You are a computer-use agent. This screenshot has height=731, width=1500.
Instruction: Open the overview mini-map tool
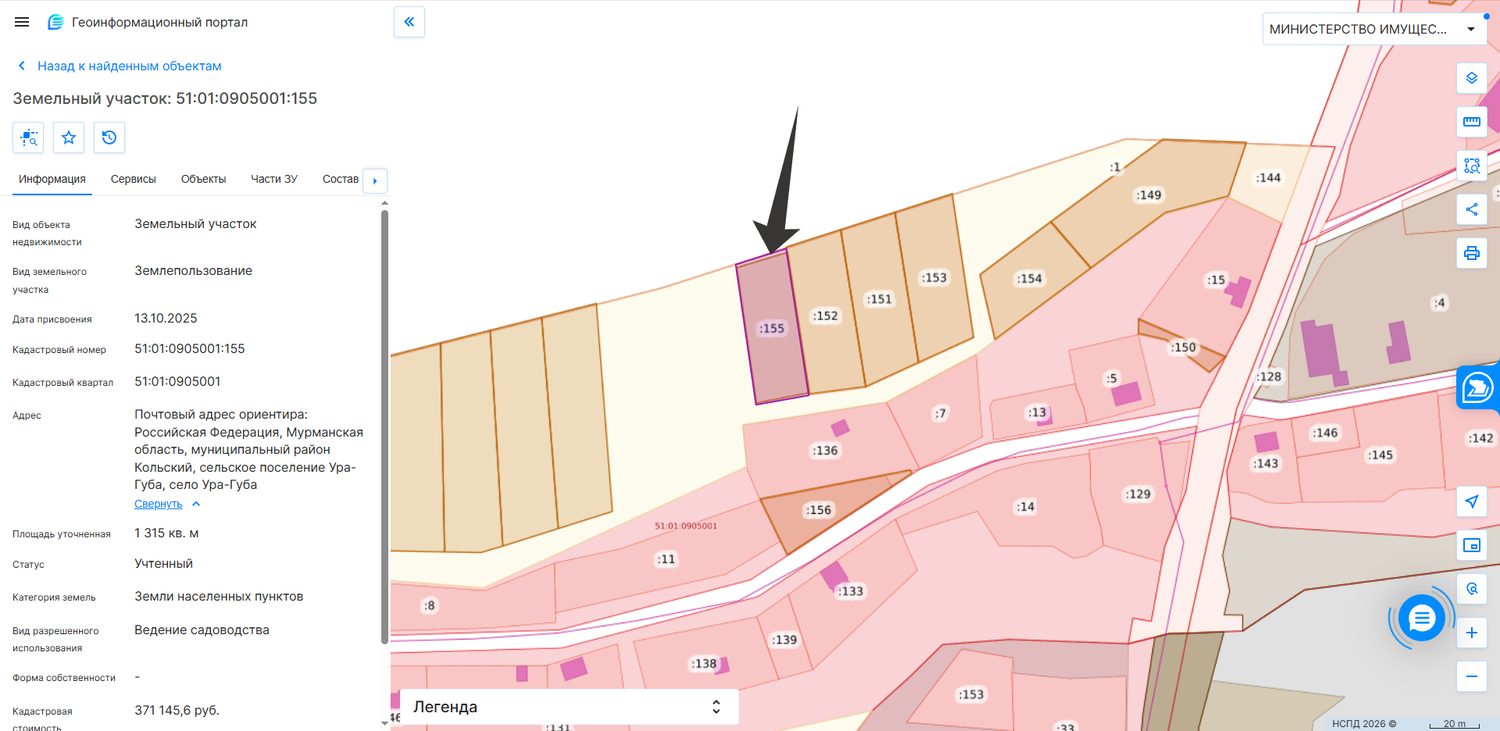pos(1471,545)
